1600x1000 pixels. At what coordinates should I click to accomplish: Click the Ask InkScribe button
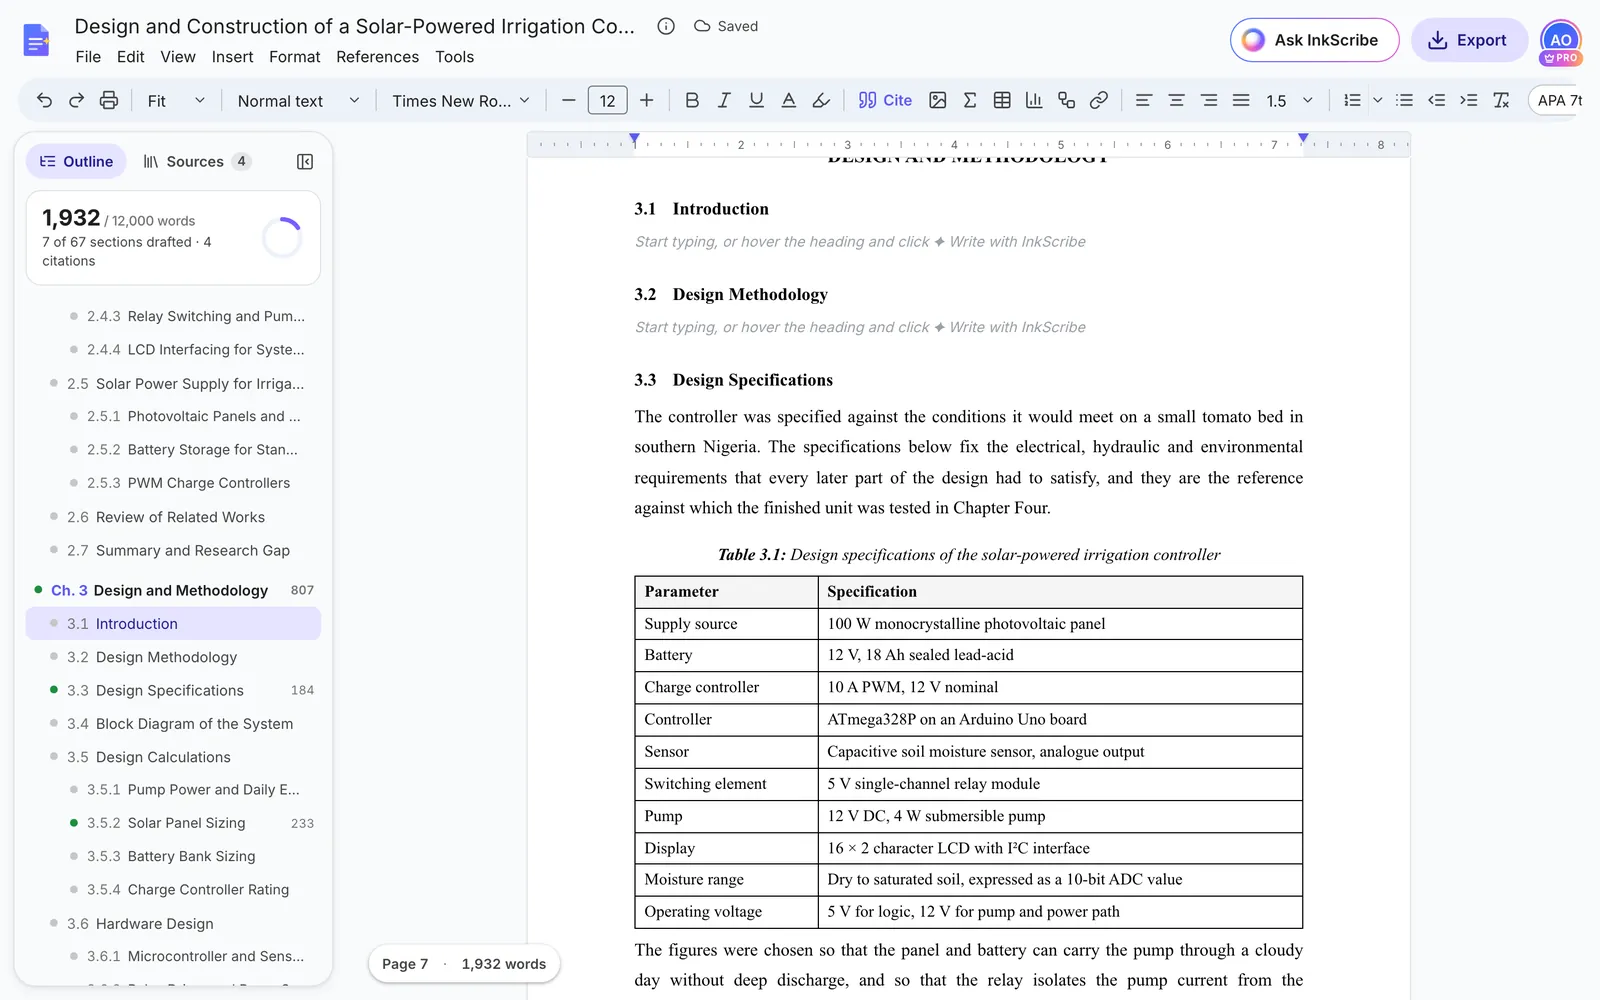pyautogui.click(x=1314, y=40)
